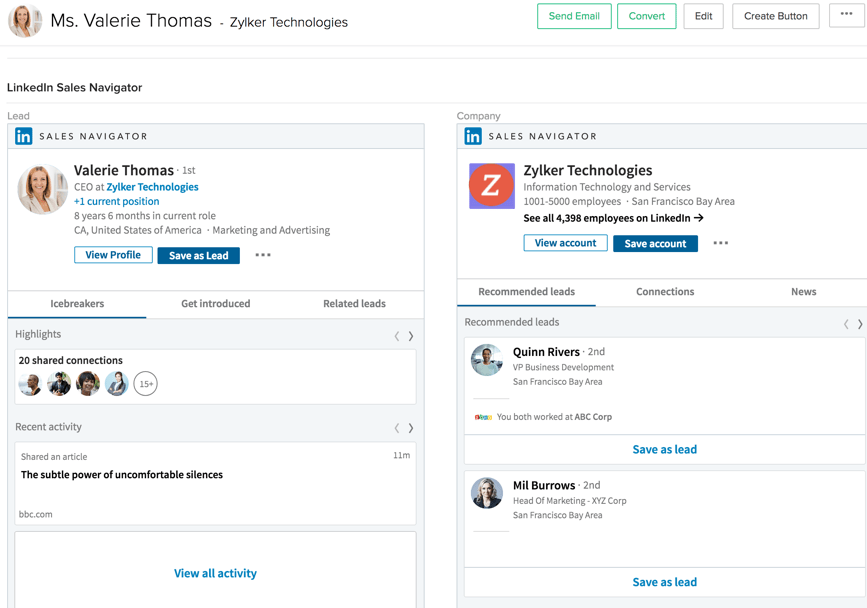The image size is (867, 608).
Task: Show next Recommended leads
Action: (x=860, y=324)
